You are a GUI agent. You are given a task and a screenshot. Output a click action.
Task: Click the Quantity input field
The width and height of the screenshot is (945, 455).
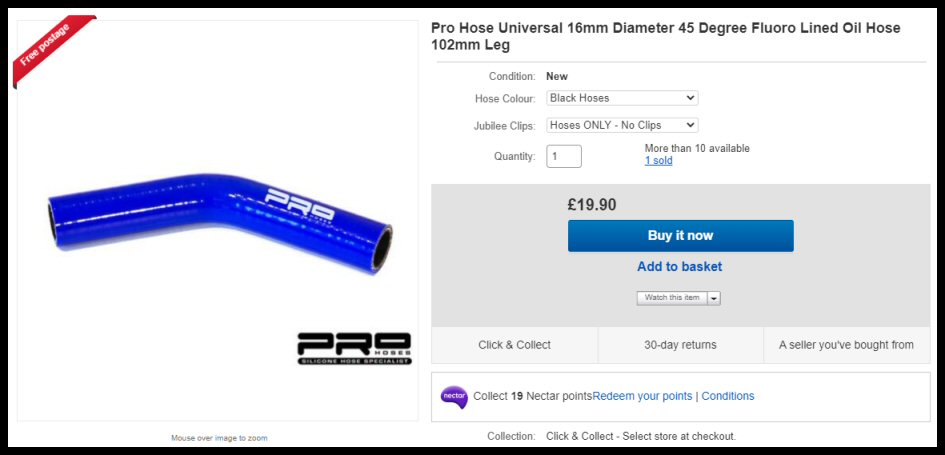(564, 157)
